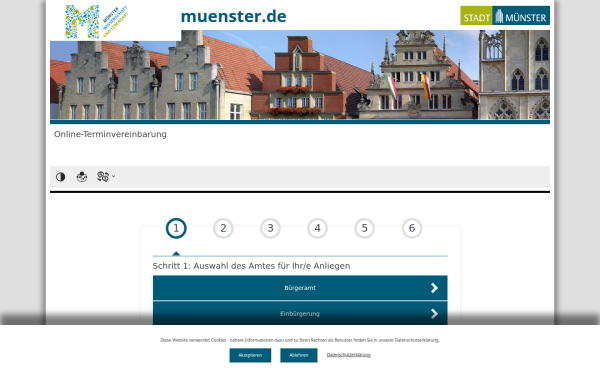
Task: Open the language translation dropdown
Action: click(106, 176)
